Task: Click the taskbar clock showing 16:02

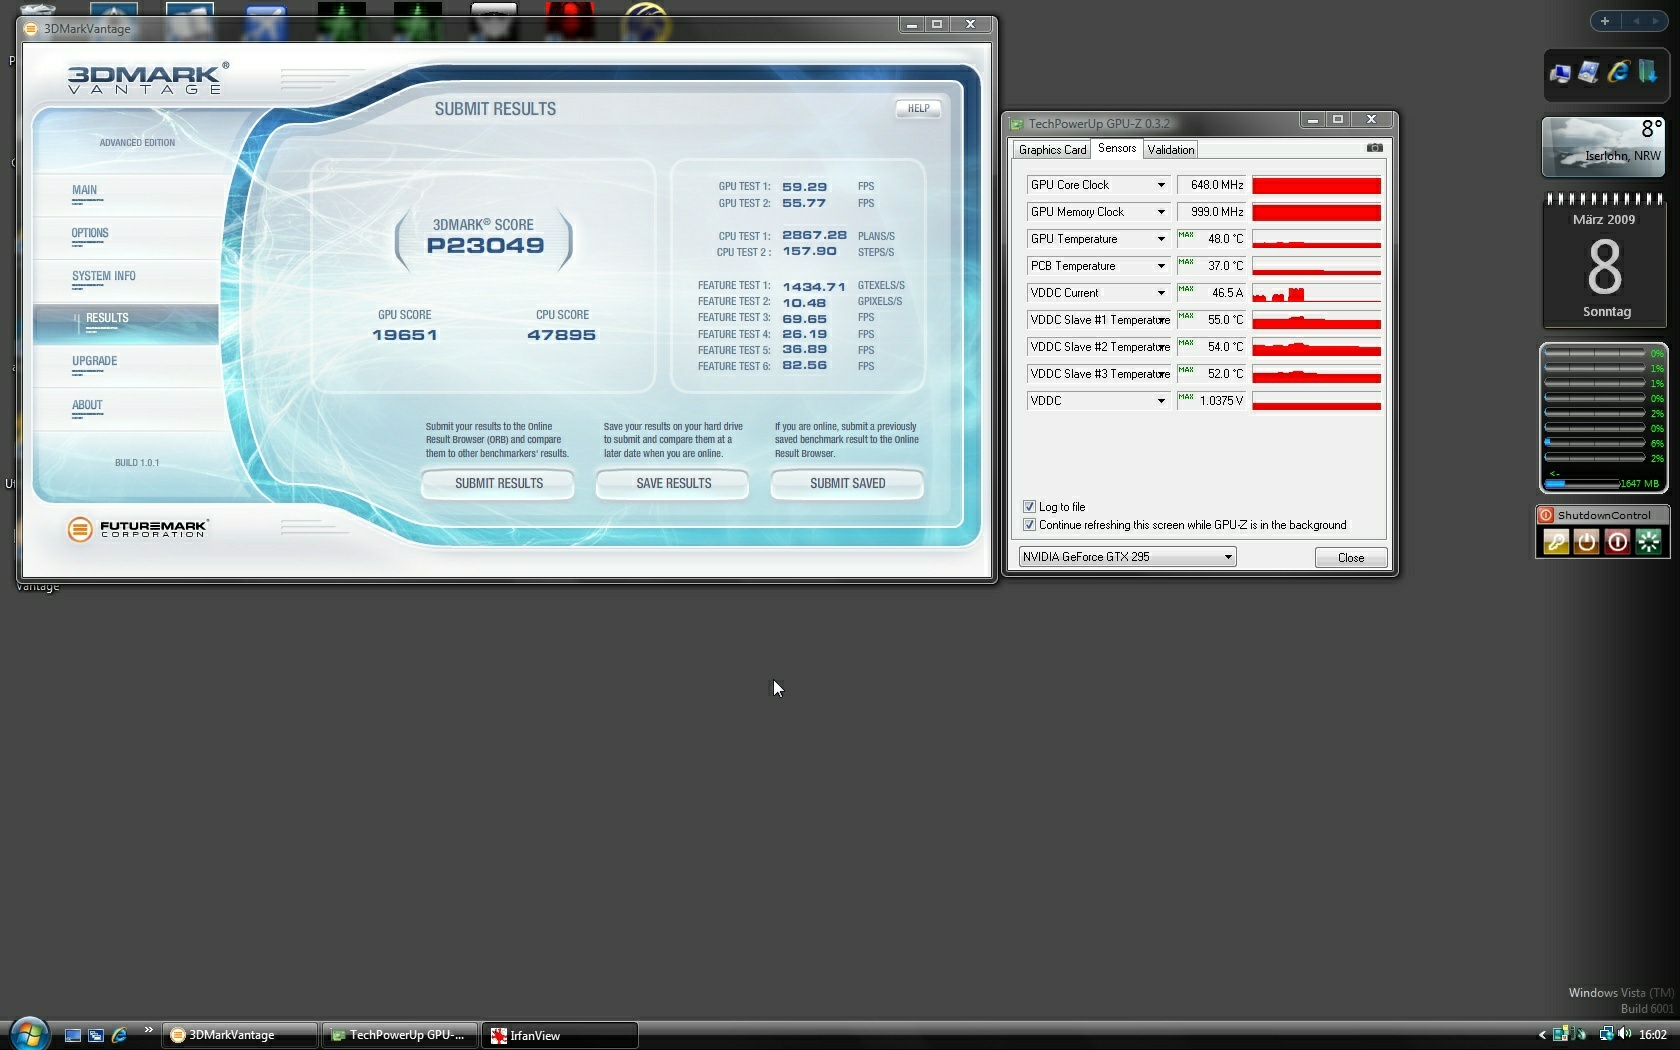Action: coord(1653,1035)
